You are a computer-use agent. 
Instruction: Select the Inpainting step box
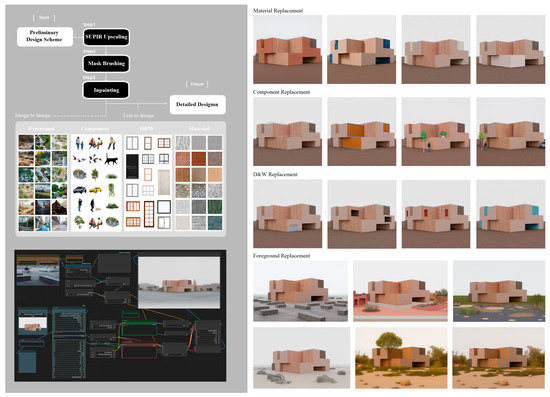point(106,90)
